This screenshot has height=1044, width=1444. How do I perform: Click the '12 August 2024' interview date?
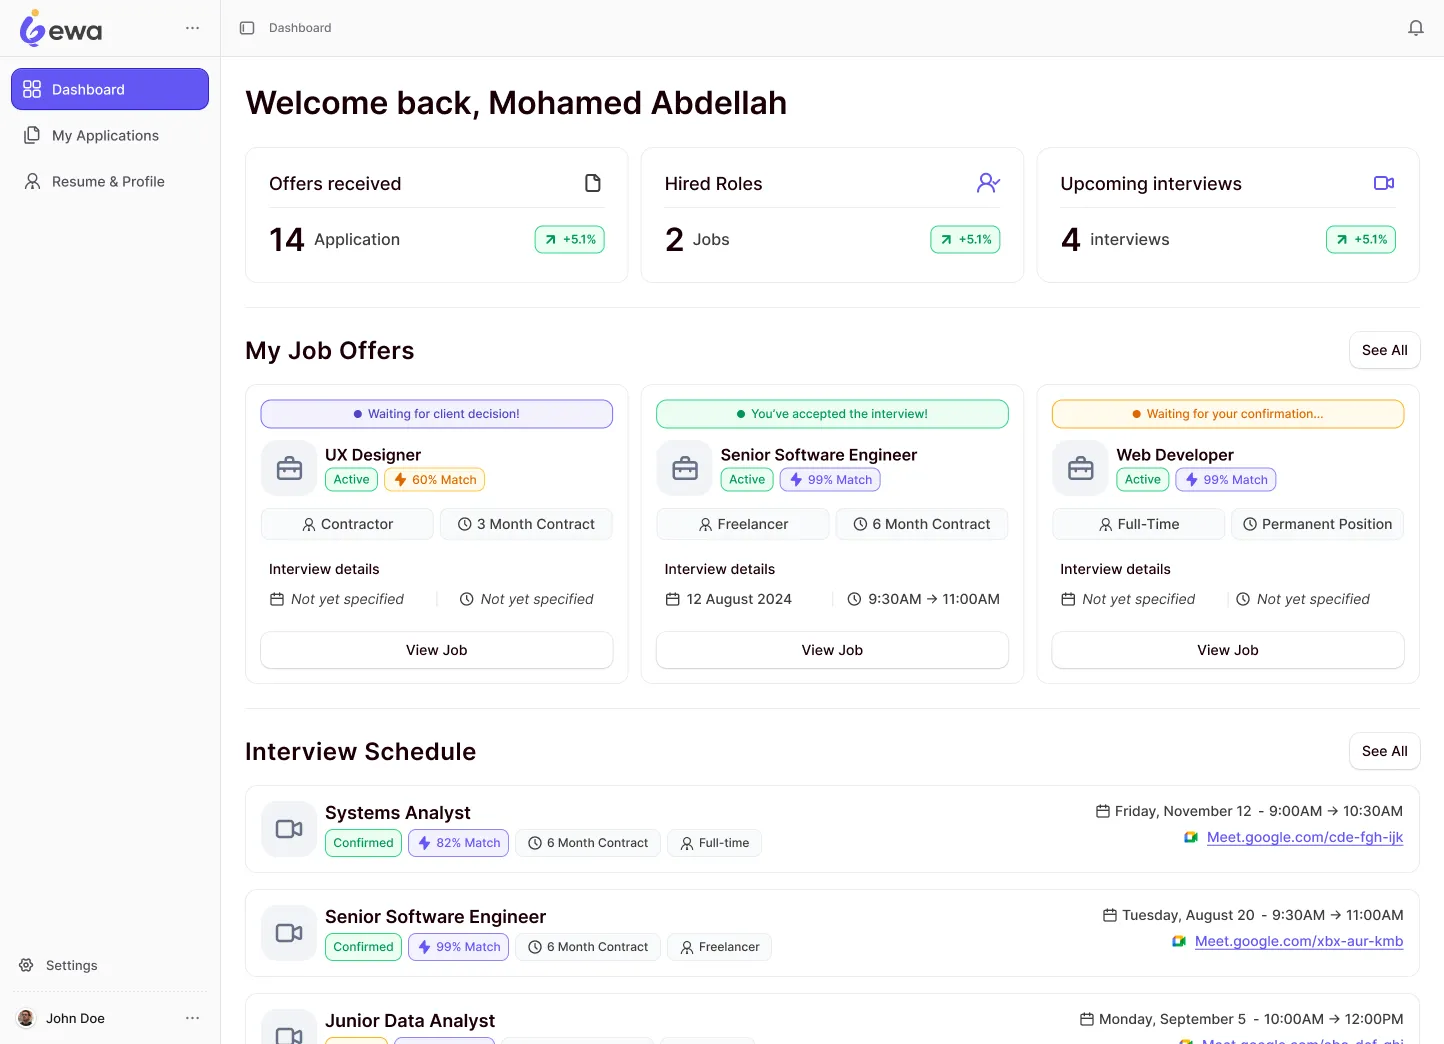(x=739, y=599)
